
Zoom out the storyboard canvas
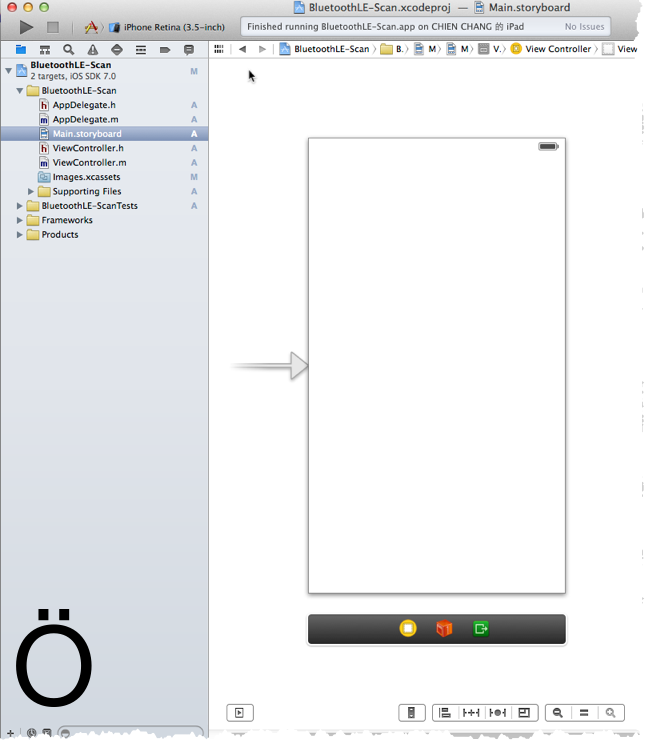pos(558,713)
